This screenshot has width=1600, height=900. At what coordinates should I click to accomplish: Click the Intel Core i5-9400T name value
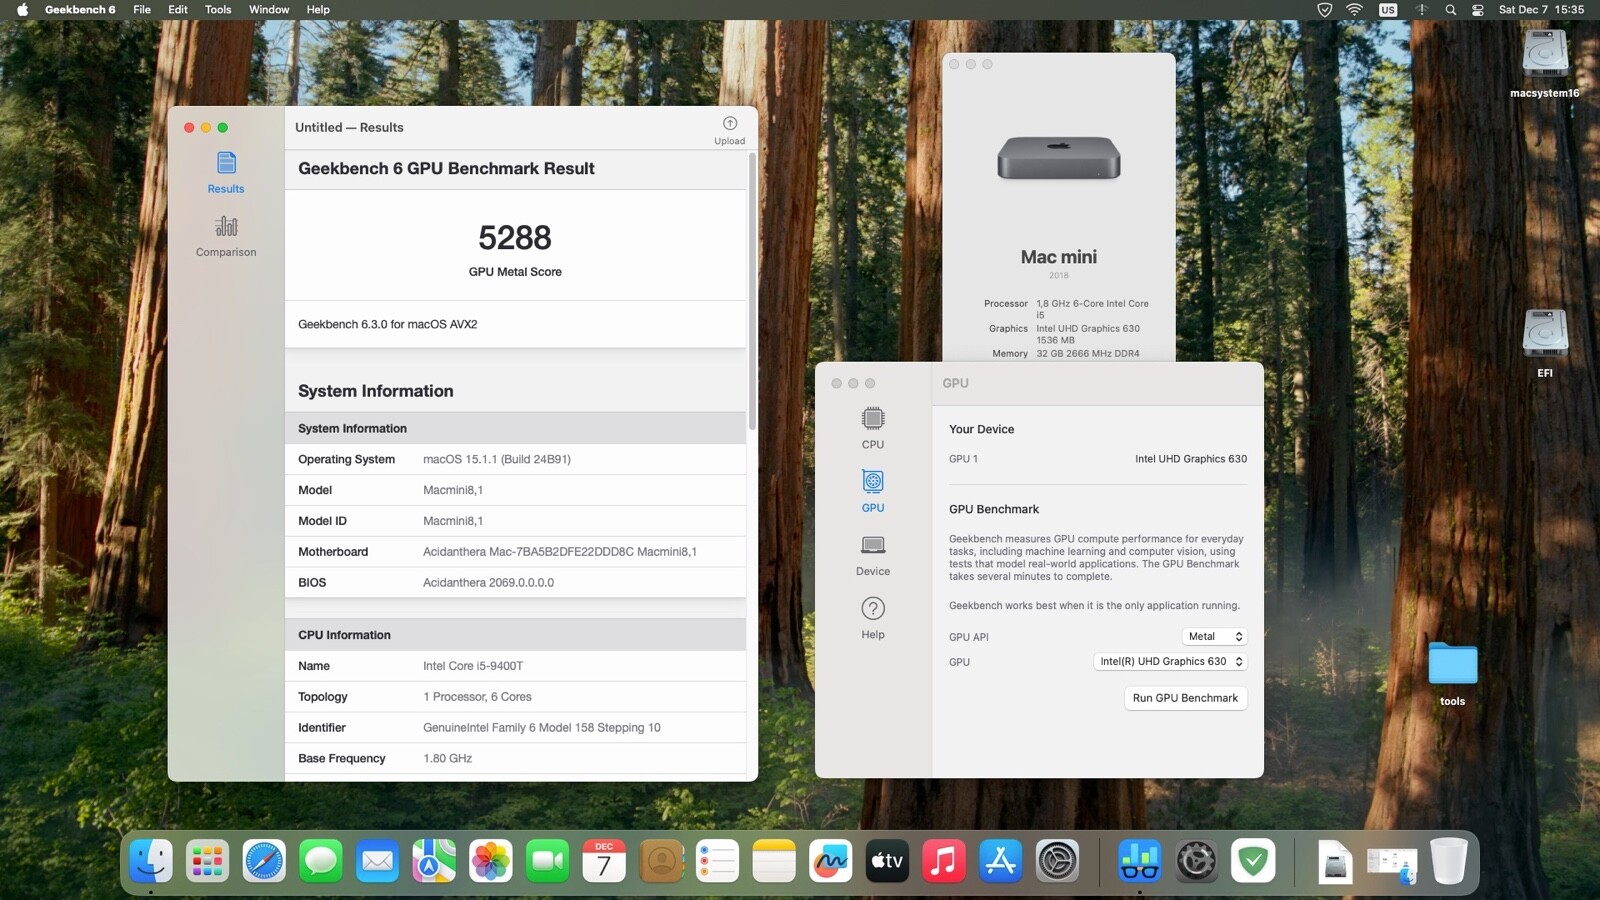pyautogui.click(x=472, y=666)
